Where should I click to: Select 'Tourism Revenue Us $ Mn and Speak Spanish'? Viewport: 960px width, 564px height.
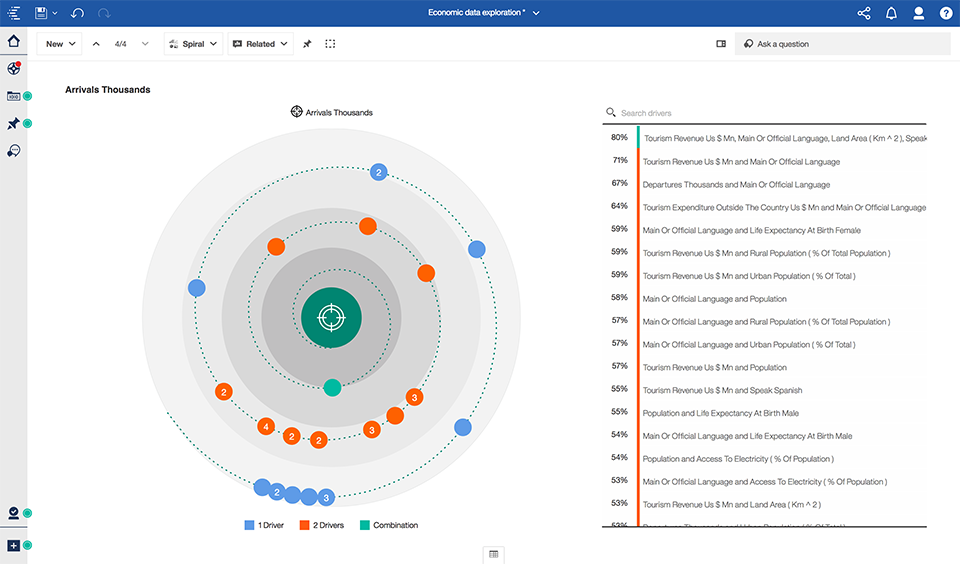(764, 390)
